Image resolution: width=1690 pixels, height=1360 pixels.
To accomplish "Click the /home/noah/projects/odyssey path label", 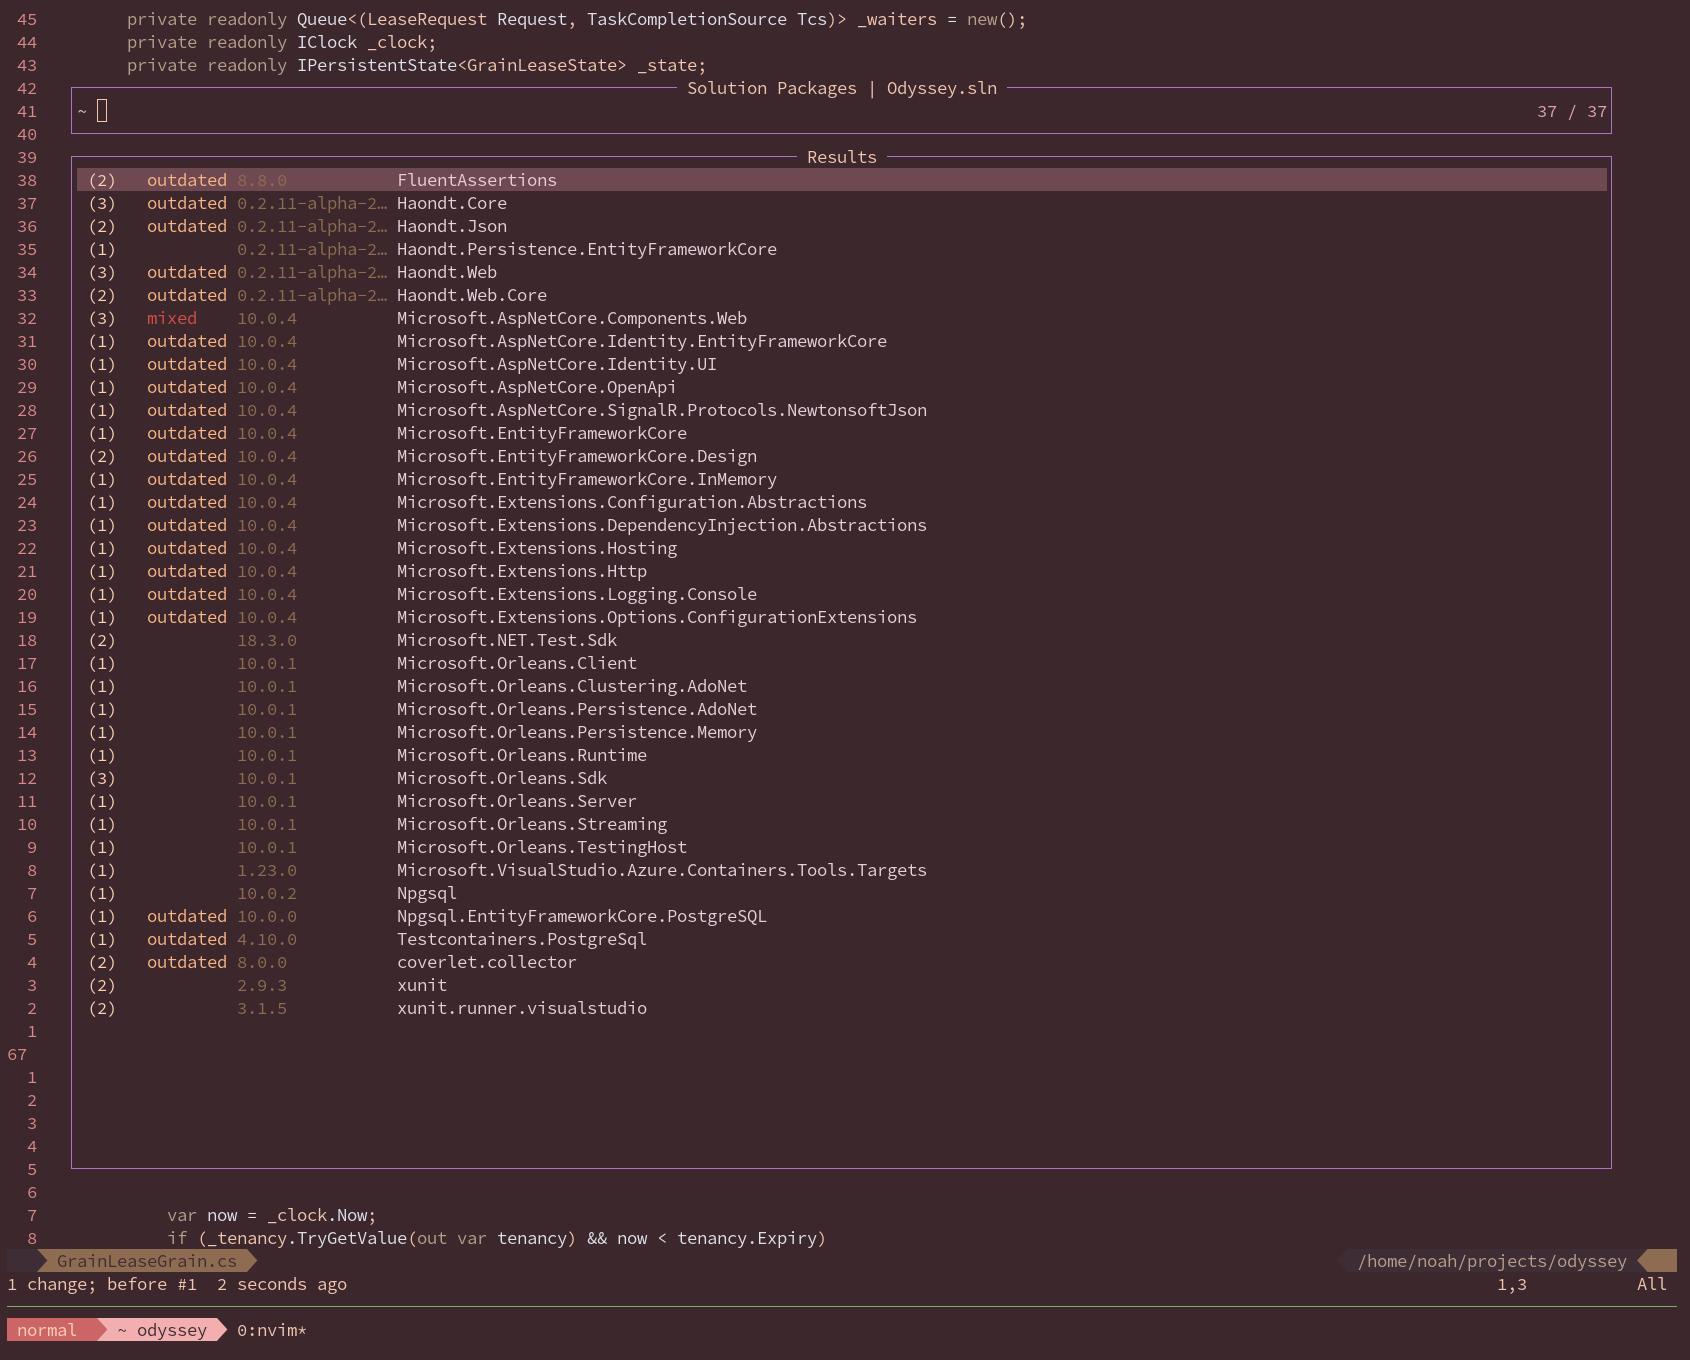I will (x=1492, y=1261).
